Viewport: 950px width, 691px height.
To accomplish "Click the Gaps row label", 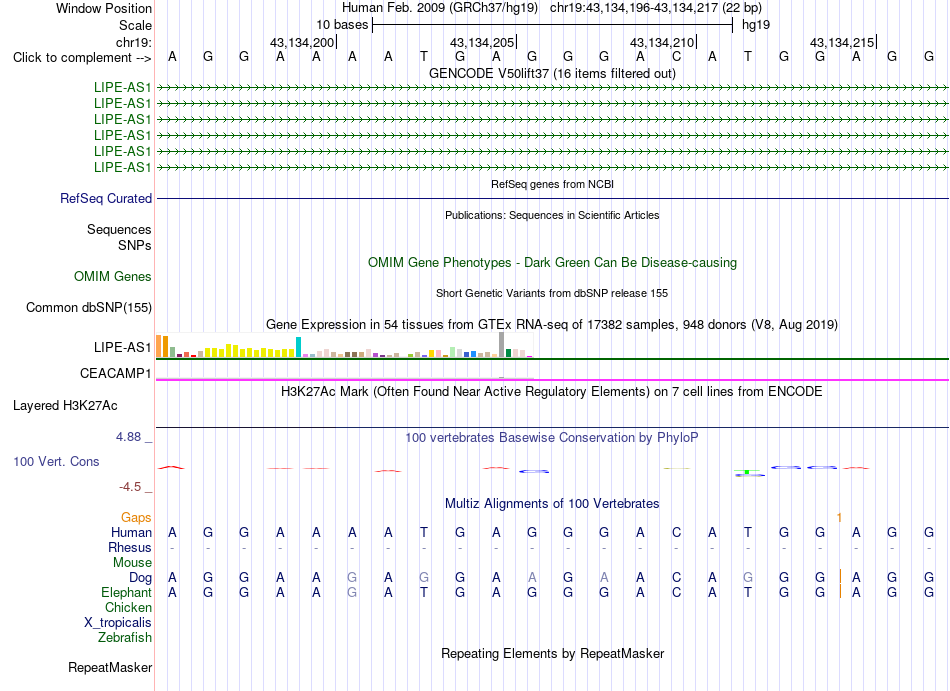I will pos(136,517).
